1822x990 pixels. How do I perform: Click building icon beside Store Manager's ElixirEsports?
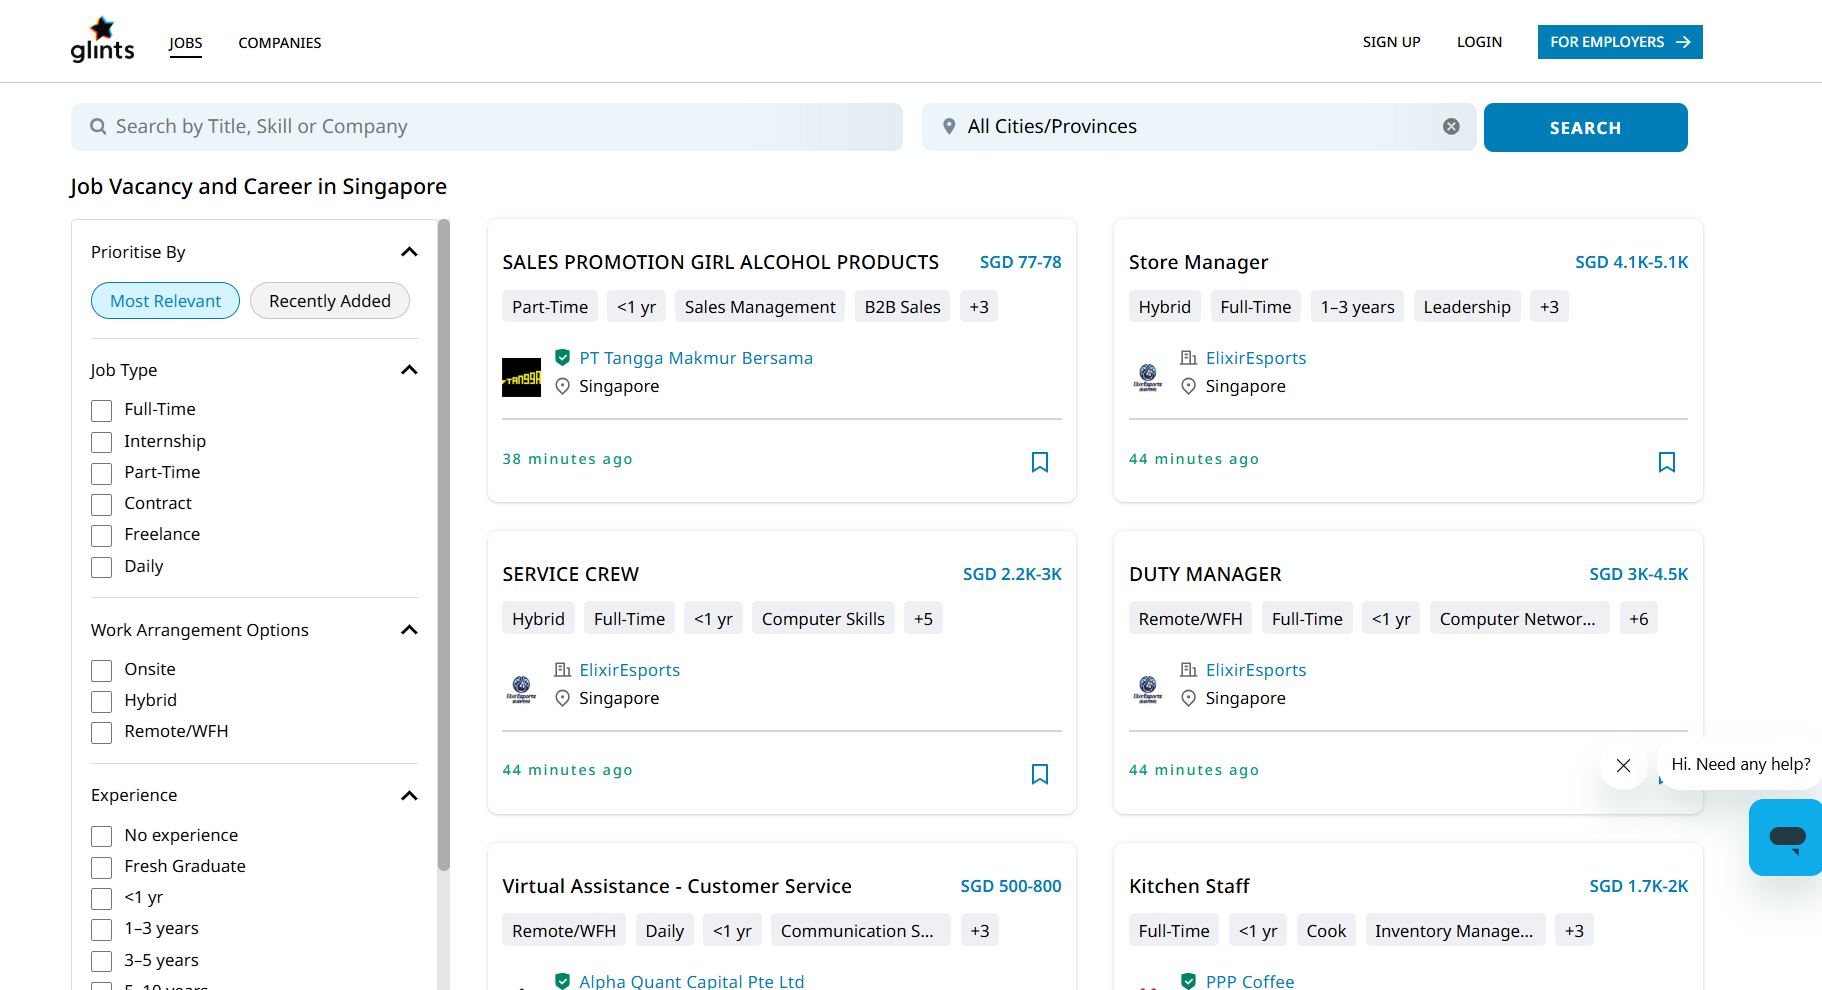click(x=1188, y=357)
